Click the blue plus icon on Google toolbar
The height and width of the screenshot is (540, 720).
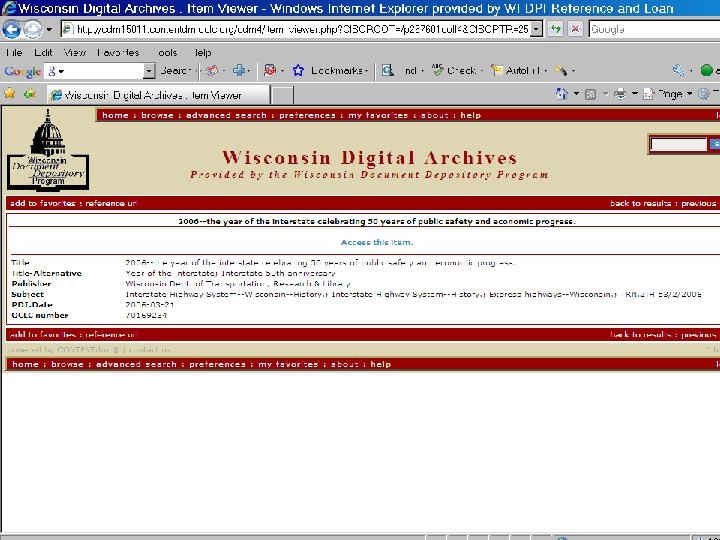(x=239, y=70)
